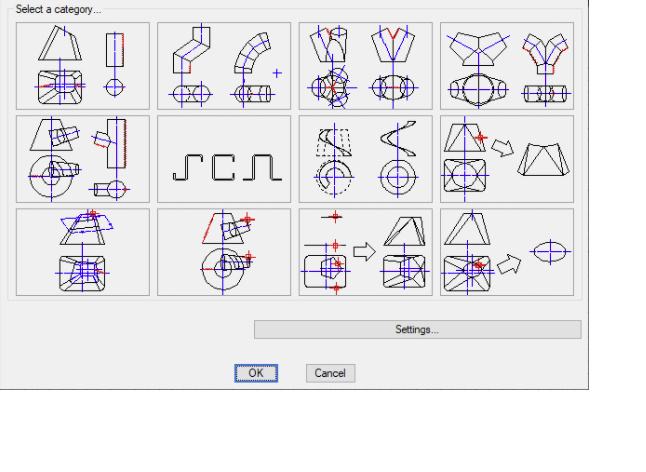Choose the transition-to-faceted-shape conversion category

pos(507,158)
